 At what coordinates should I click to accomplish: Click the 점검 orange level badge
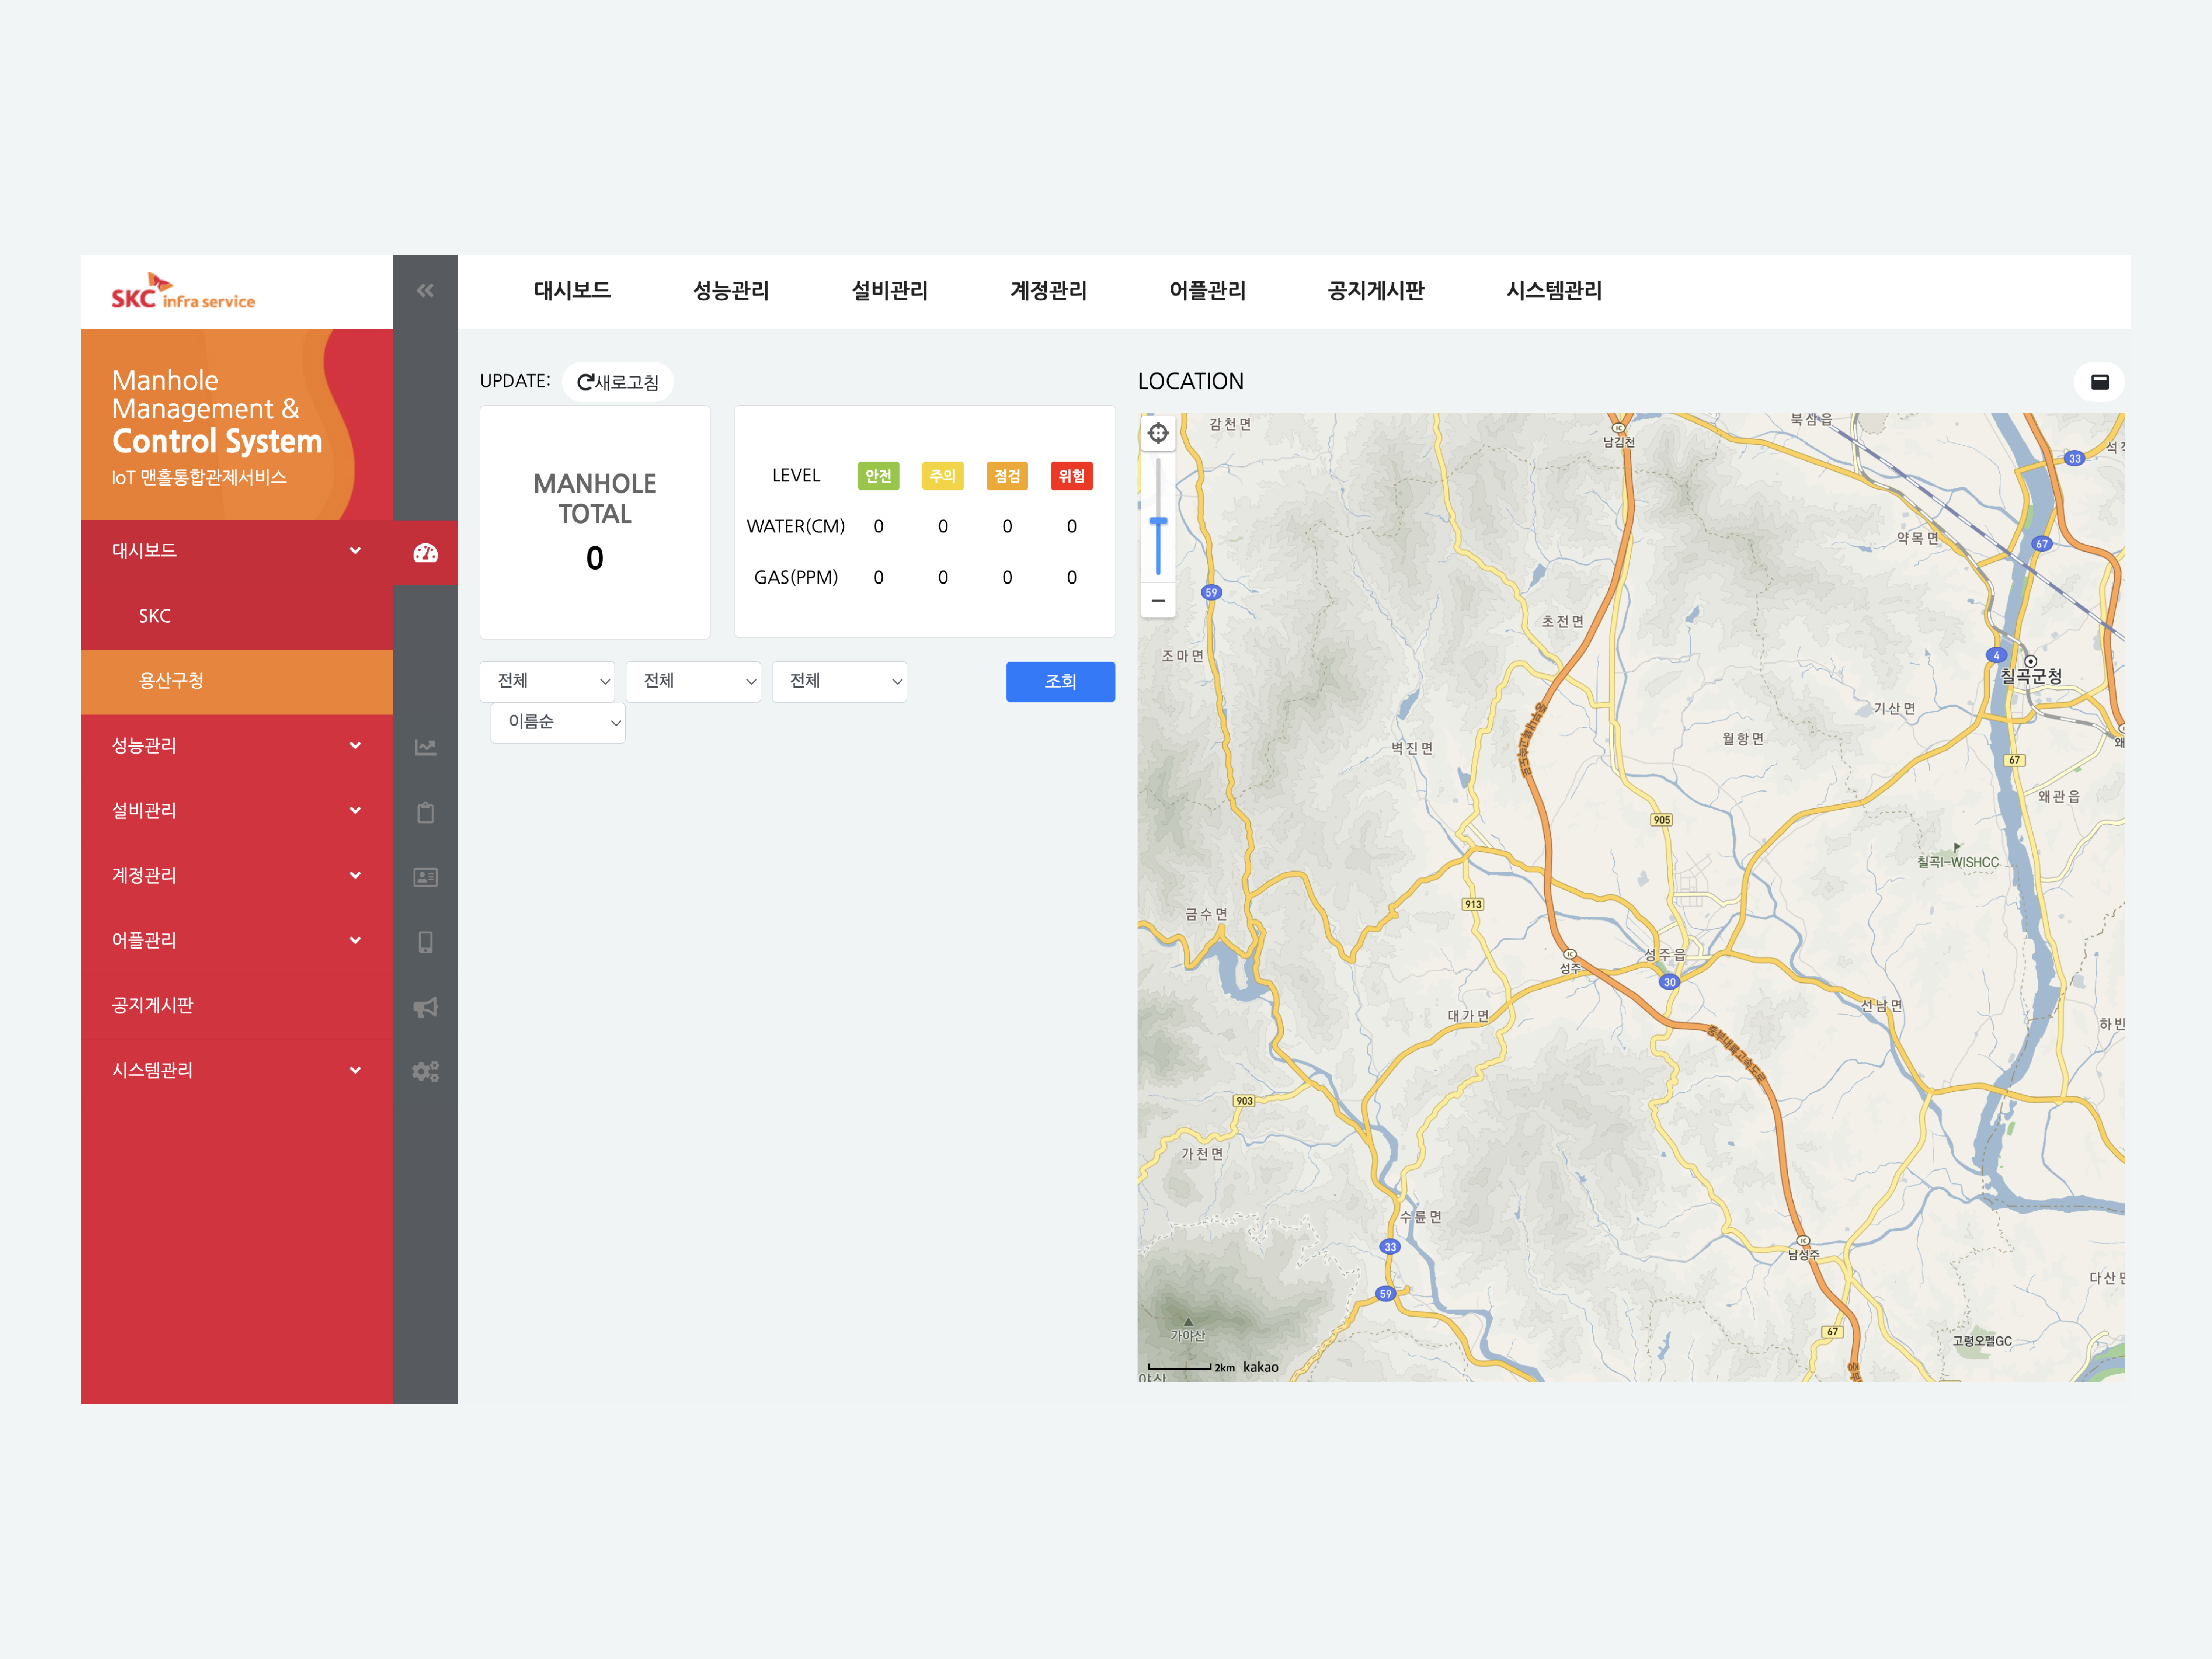(x=1007, y=476)
